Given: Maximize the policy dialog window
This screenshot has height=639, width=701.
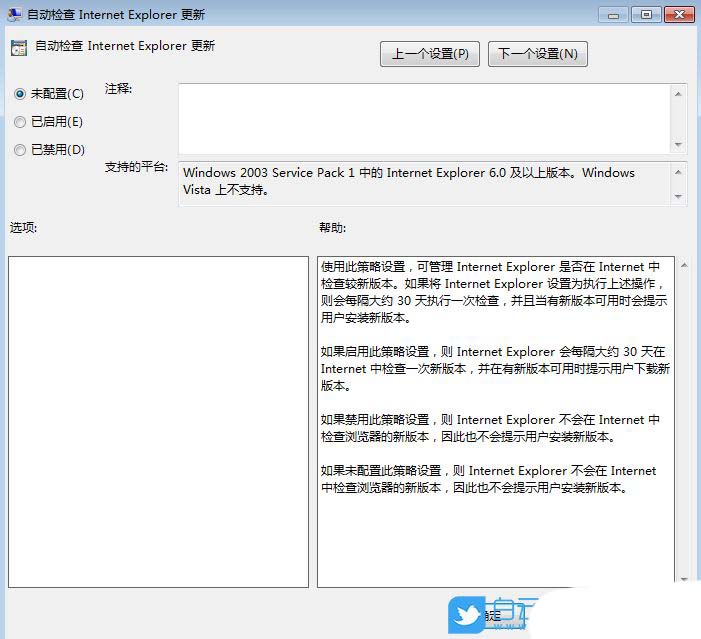Looking at the screenshot, I should pyautogui.click(x=646, y=15).
